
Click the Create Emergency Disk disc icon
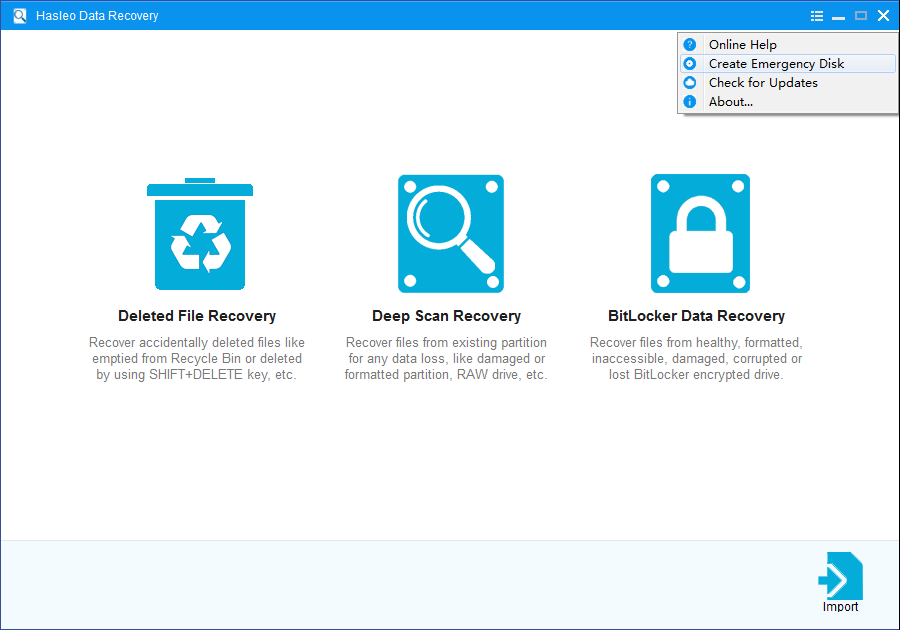coord(690,64)
